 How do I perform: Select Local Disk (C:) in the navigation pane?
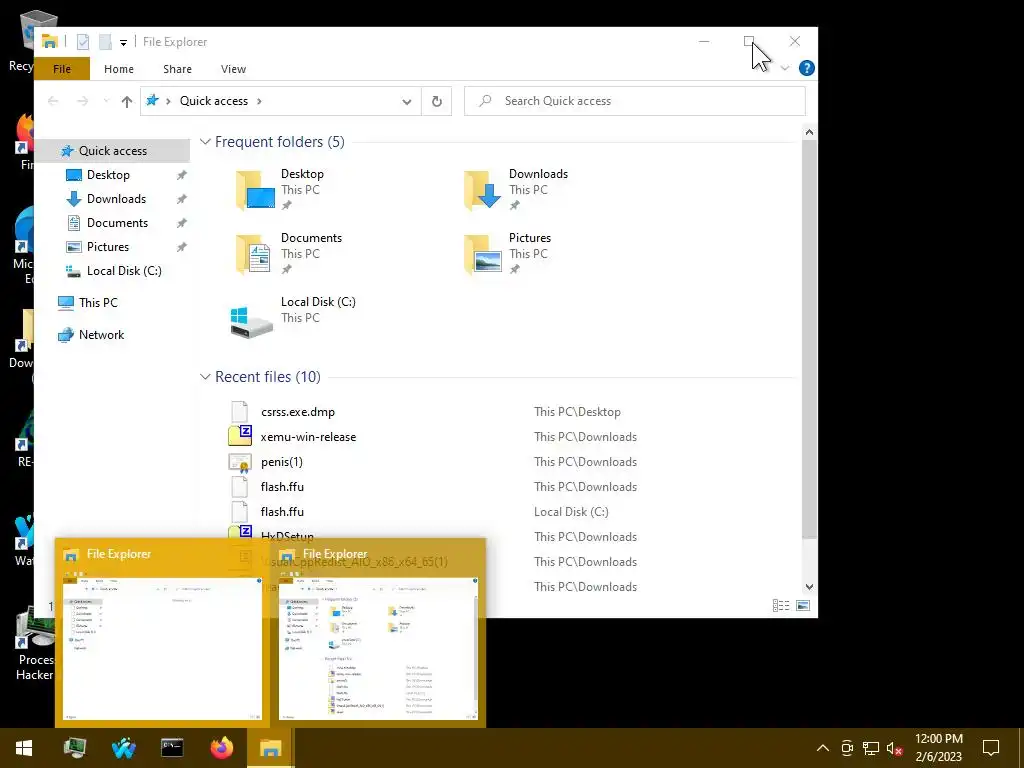click(123, 271)
